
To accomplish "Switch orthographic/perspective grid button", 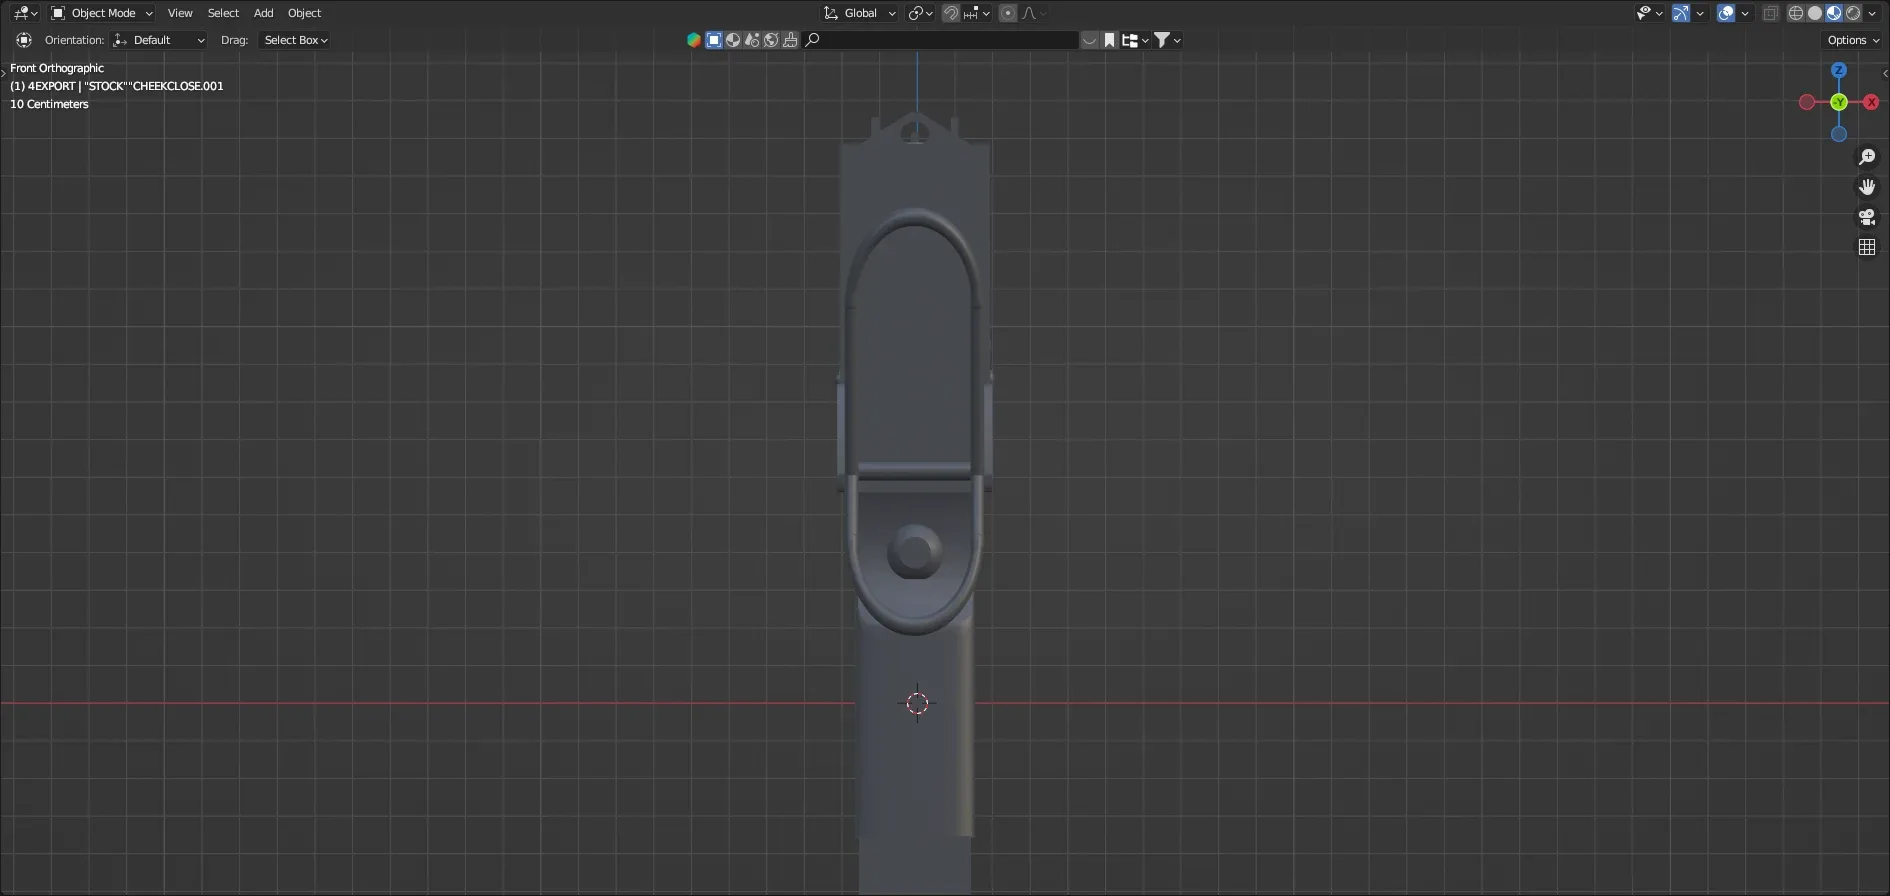I will click(1867, 247).
